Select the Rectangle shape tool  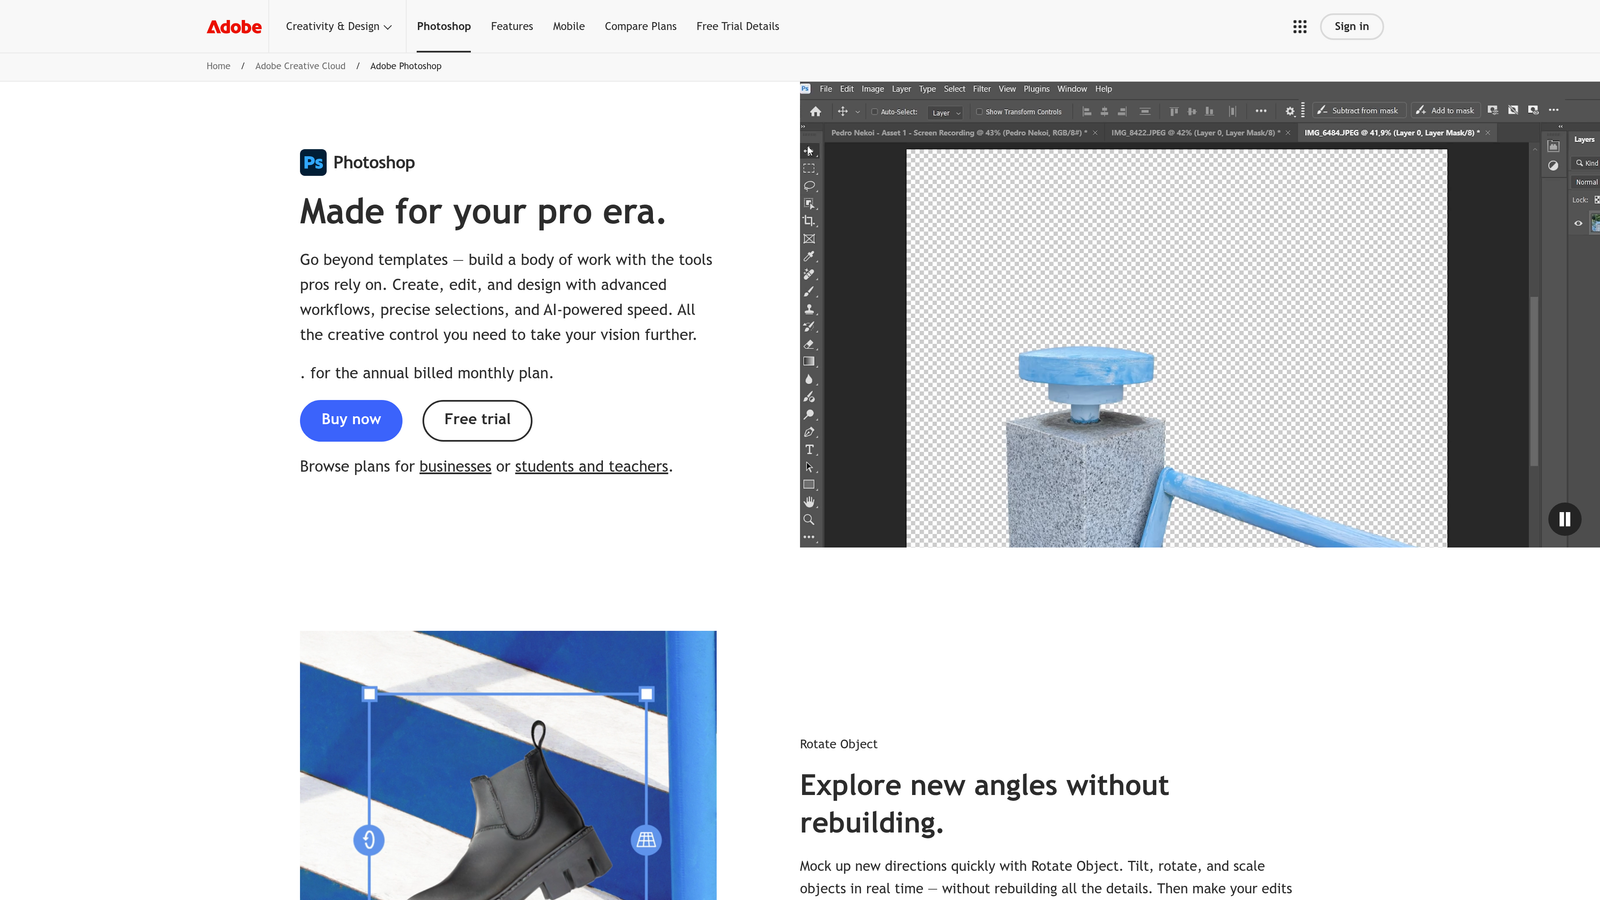click(809, 485)
